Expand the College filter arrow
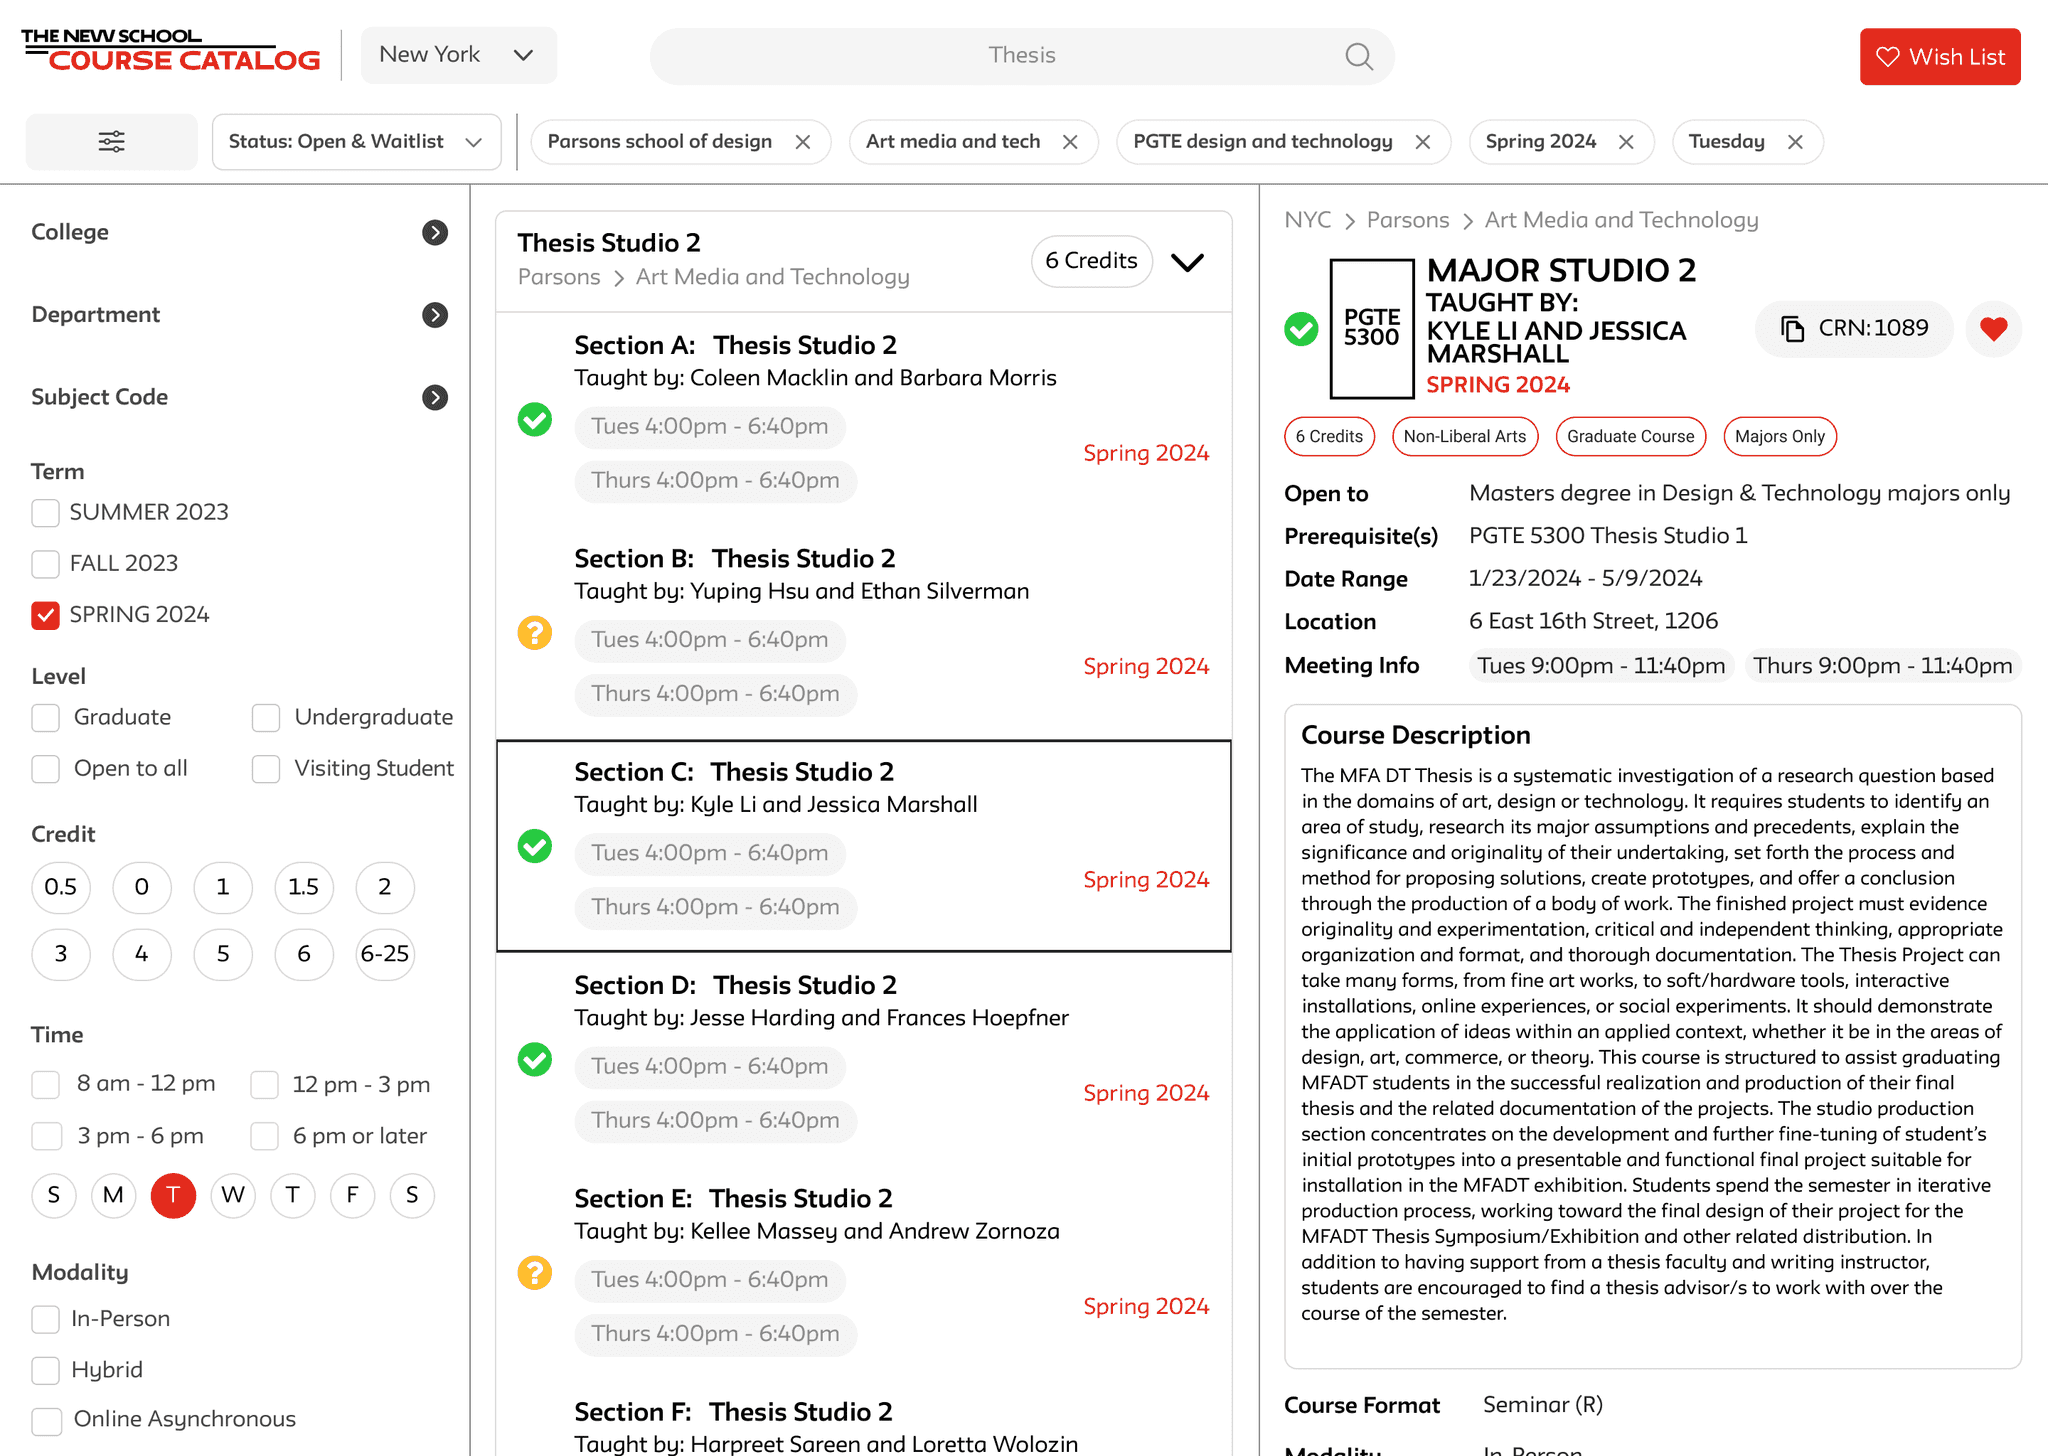This screenshot has width=2048, height=1456. (435, 232)
